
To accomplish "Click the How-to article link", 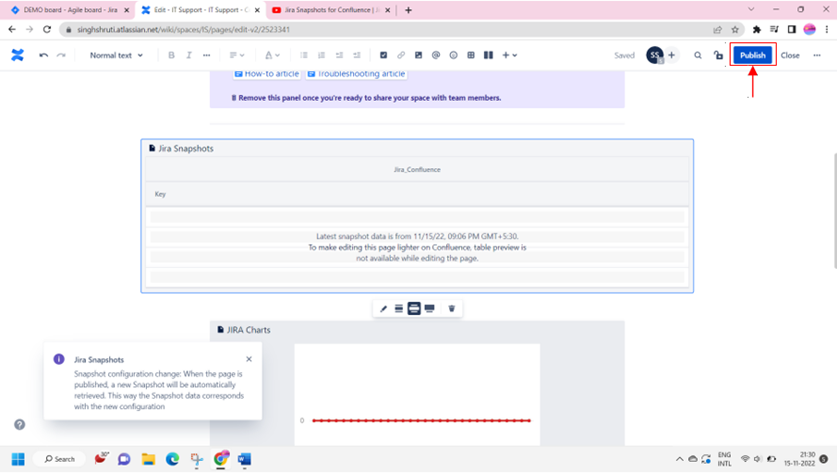I will coord(266,74).
